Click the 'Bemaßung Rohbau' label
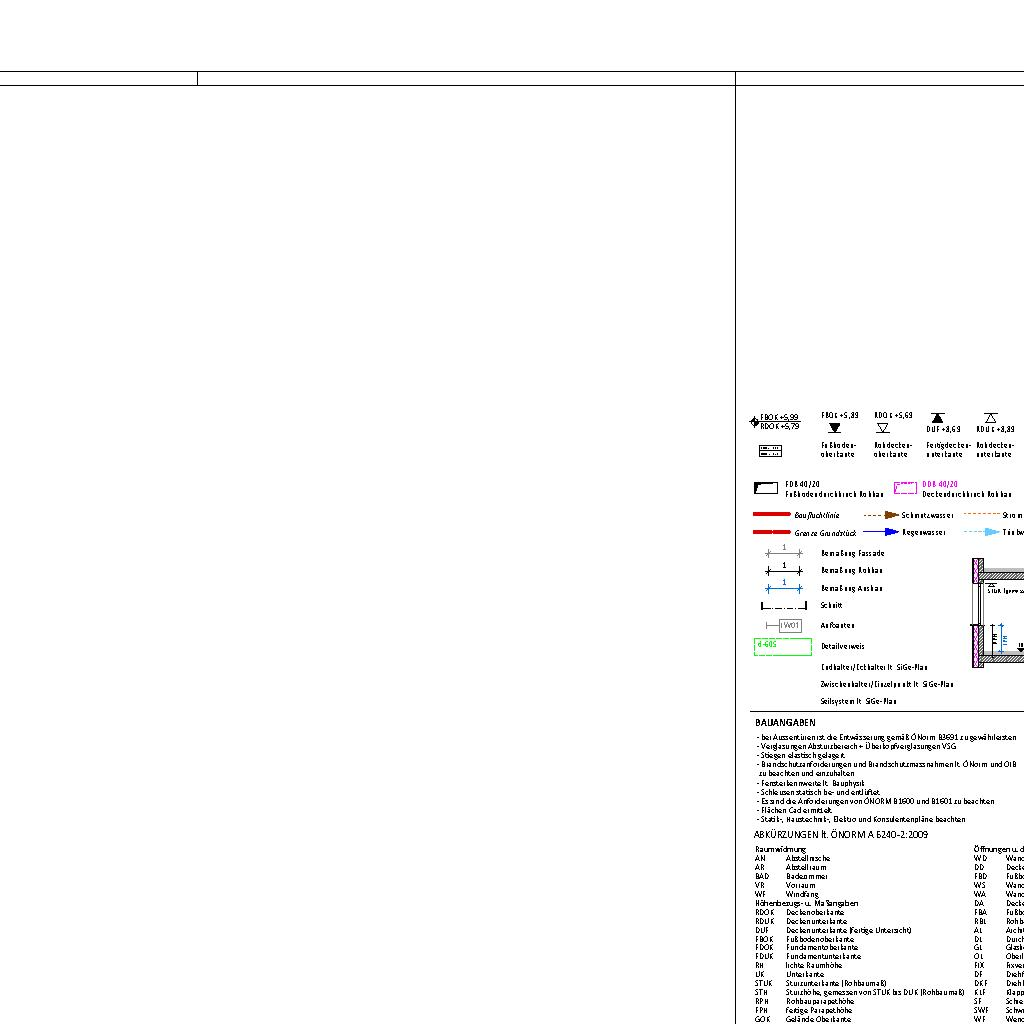Image resolution: width=1024 pixels, height=1024 pixels. tap(852, 570)
